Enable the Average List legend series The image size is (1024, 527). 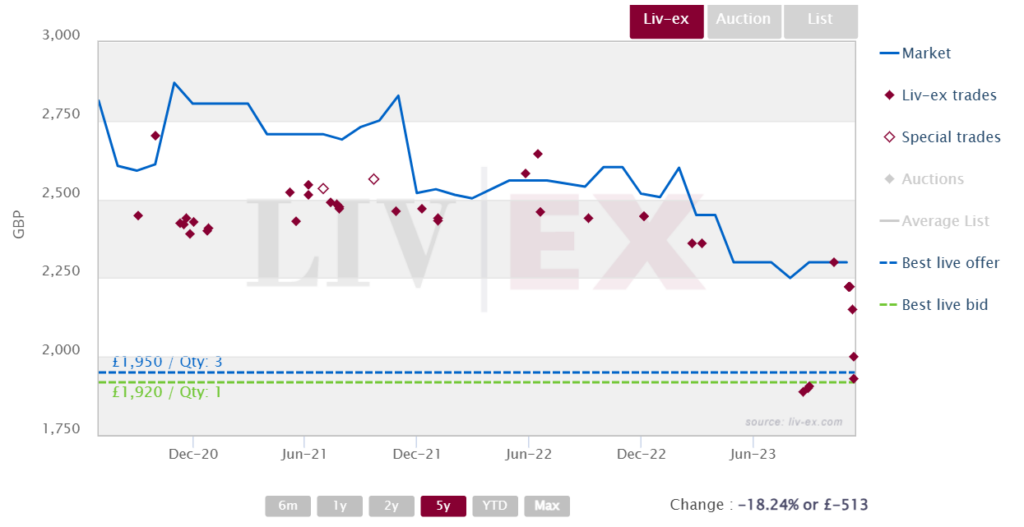[935, 221]
